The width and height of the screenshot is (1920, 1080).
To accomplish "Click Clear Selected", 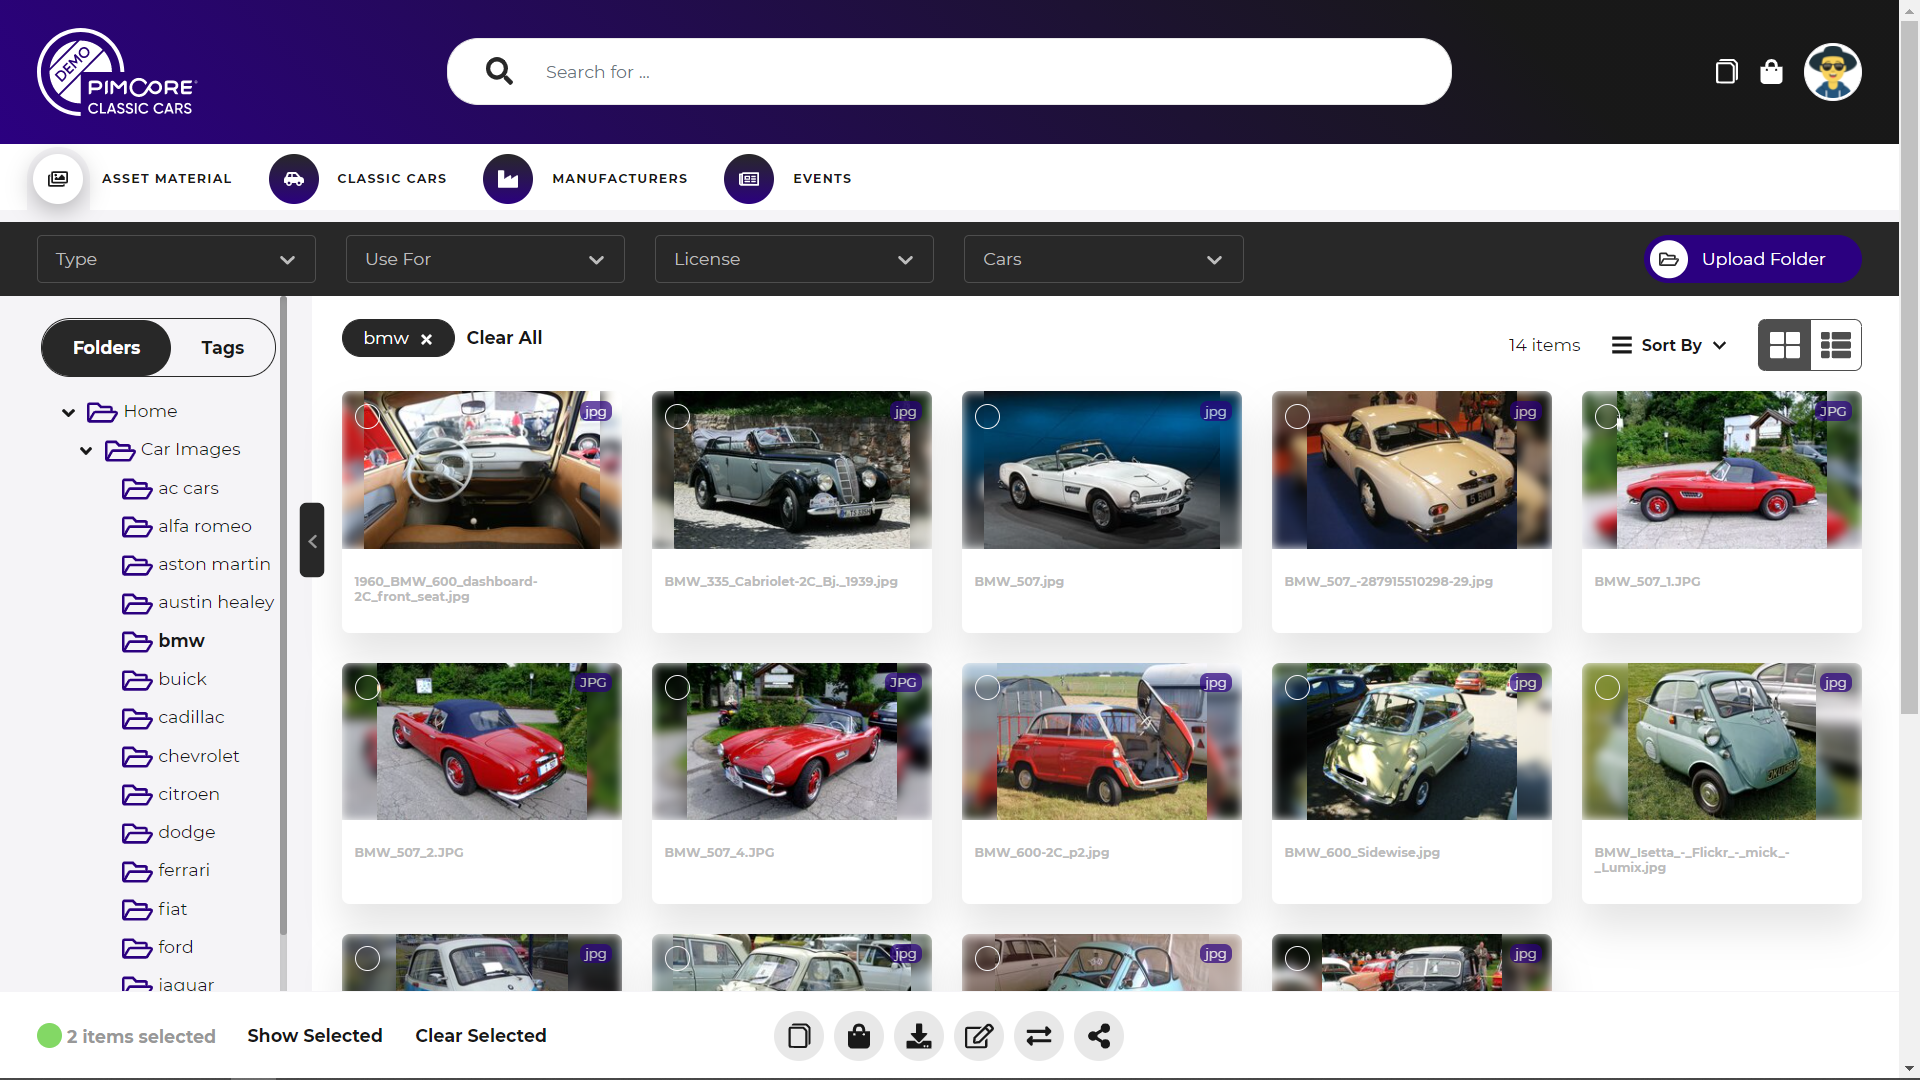I will tap(481, 1036).
